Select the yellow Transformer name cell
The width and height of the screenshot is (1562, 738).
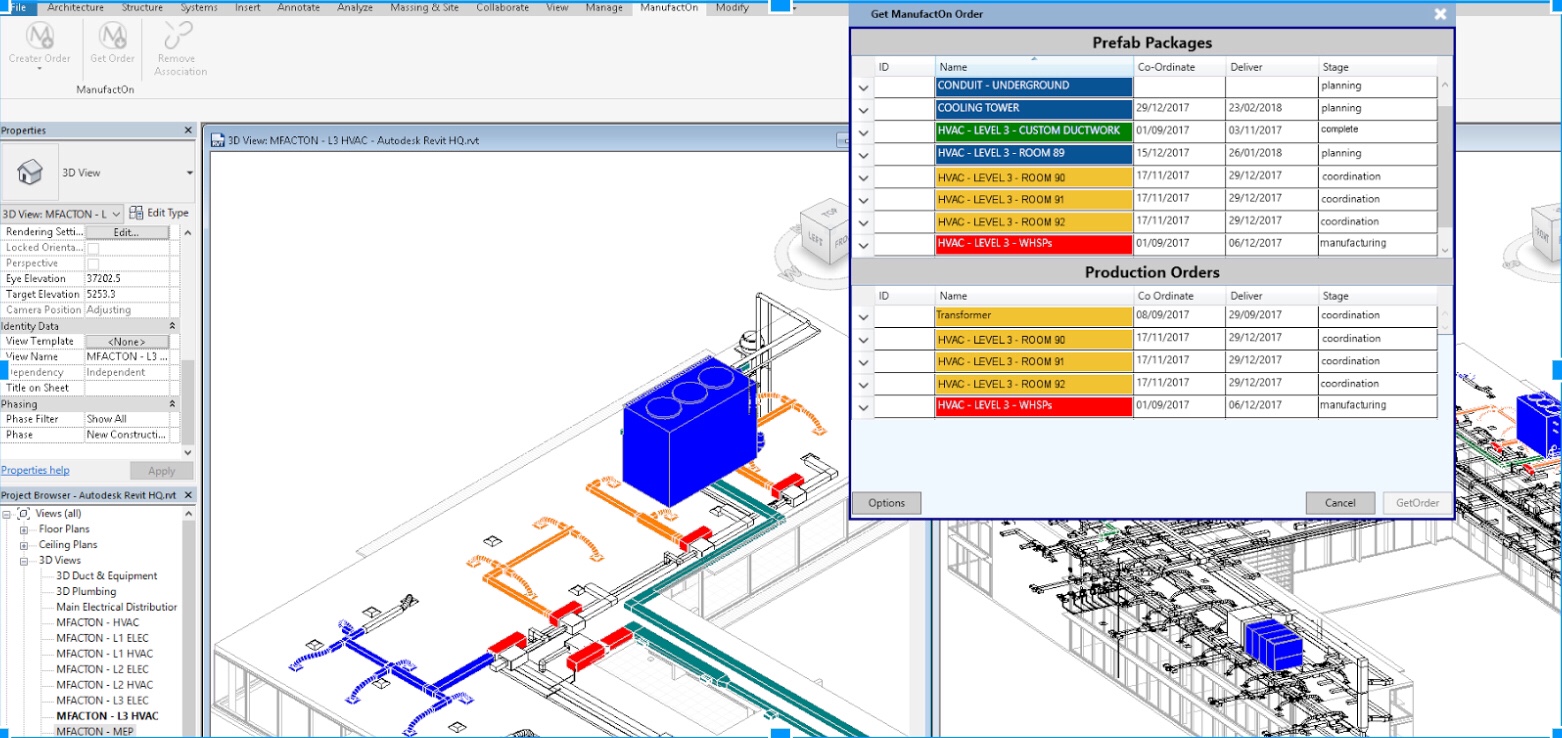1034,316
